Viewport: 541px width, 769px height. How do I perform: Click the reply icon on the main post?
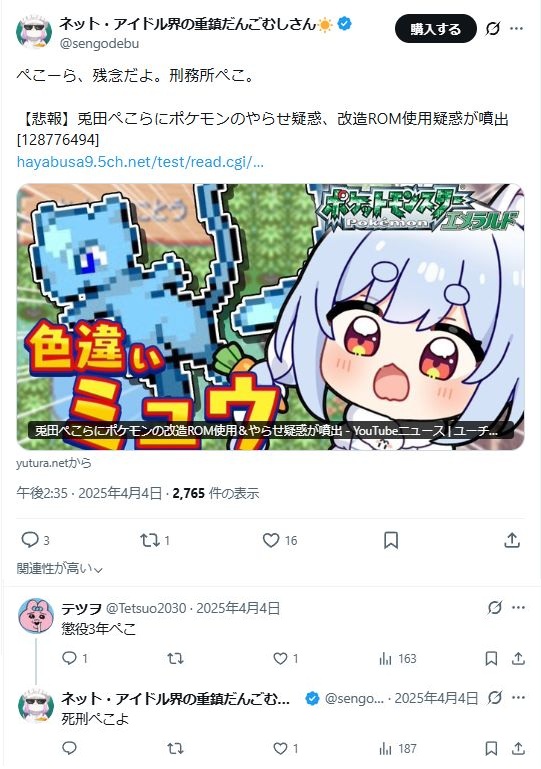(30, 540)
